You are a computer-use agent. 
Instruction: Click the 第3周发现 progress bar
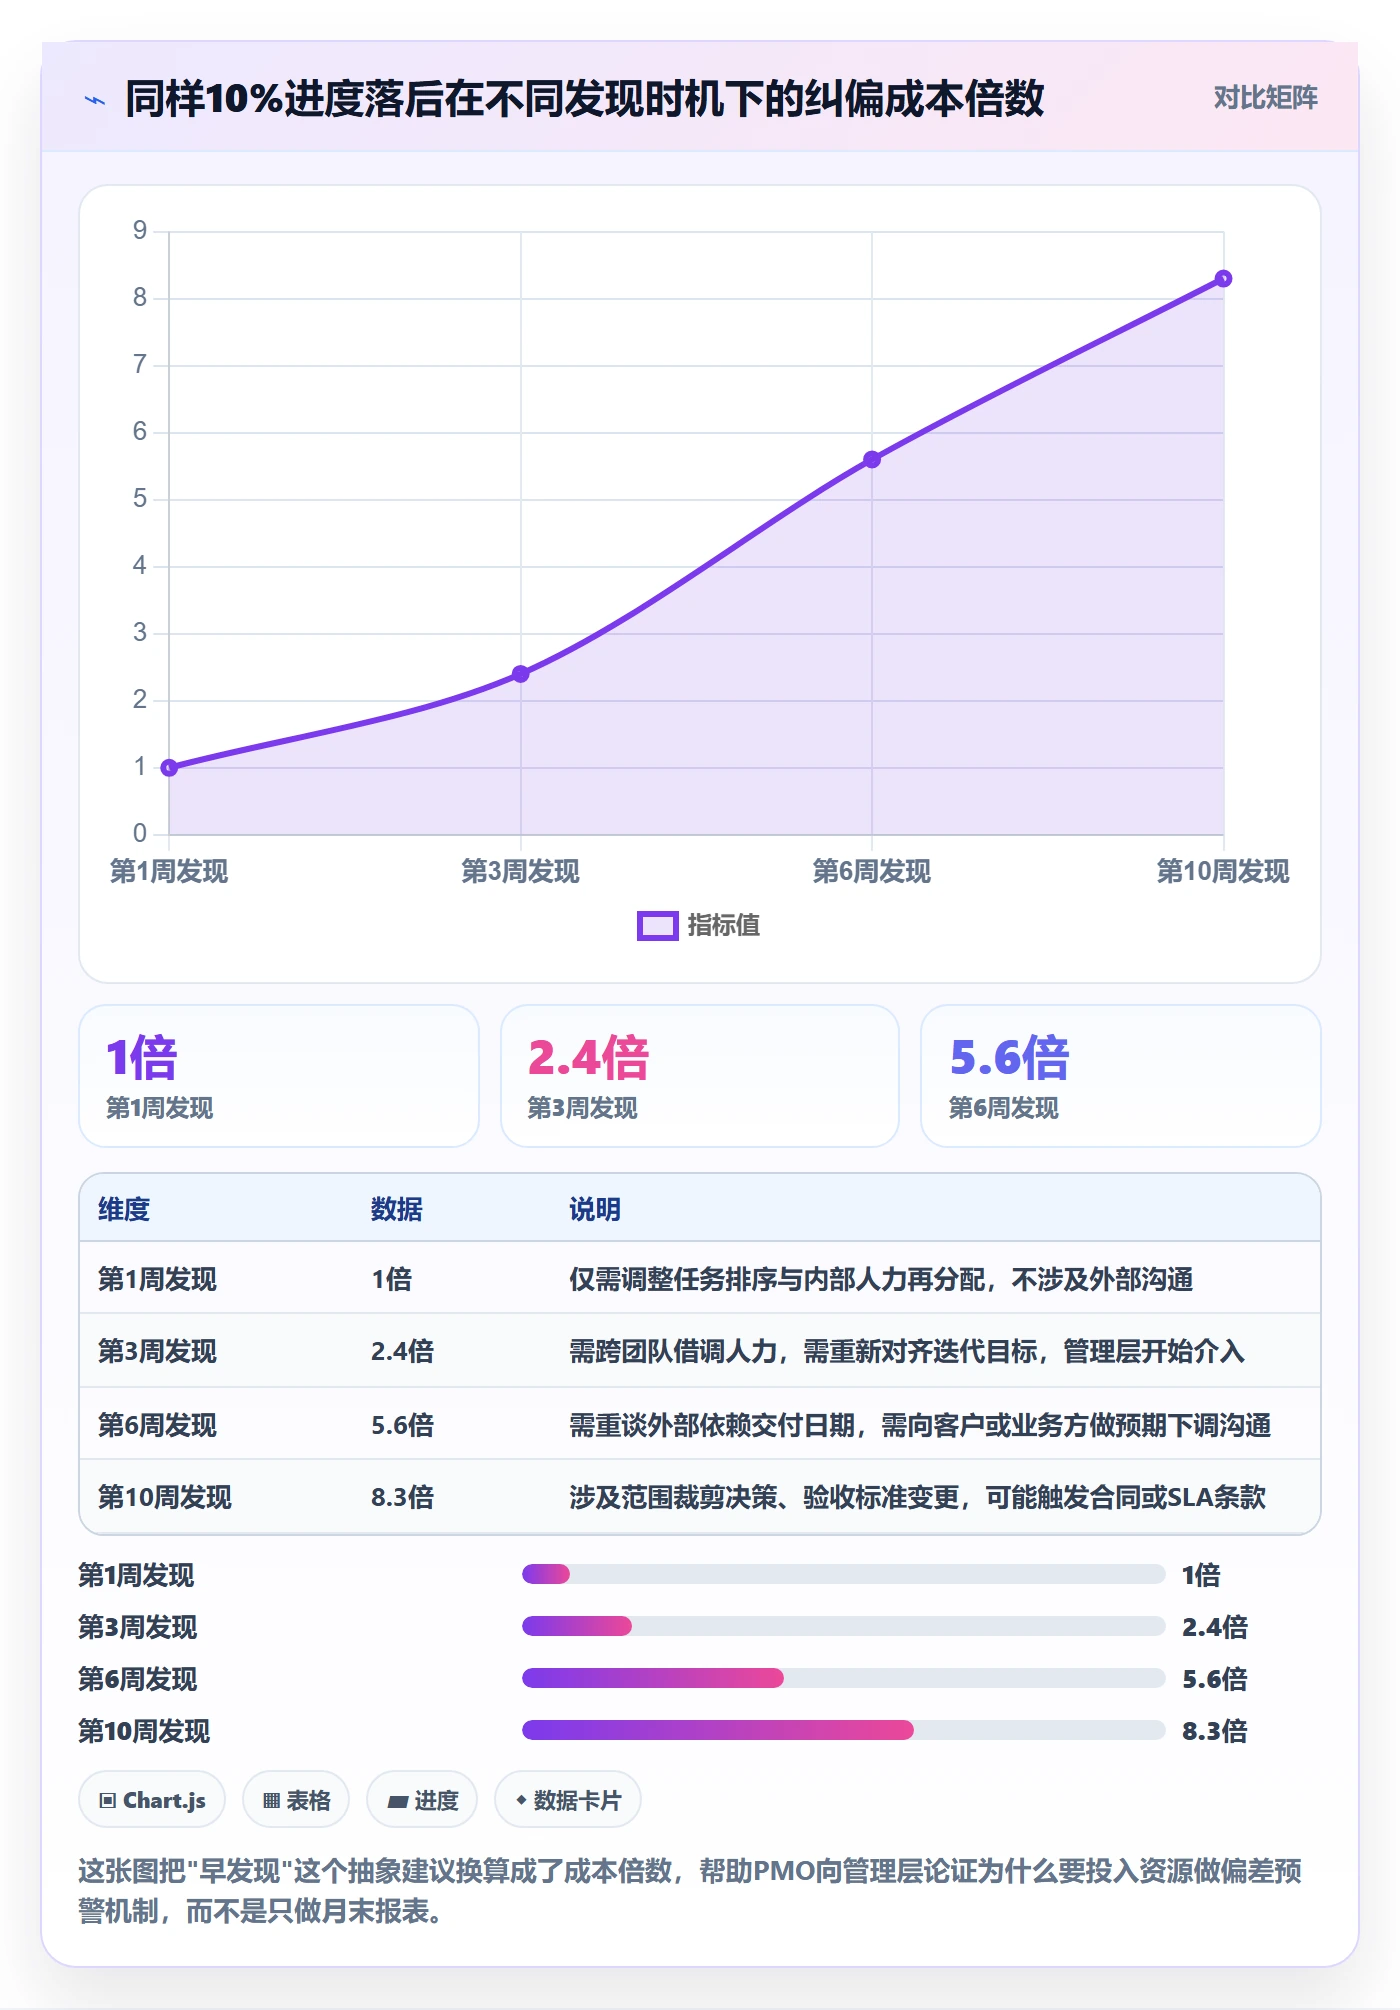coord(844,1627)
